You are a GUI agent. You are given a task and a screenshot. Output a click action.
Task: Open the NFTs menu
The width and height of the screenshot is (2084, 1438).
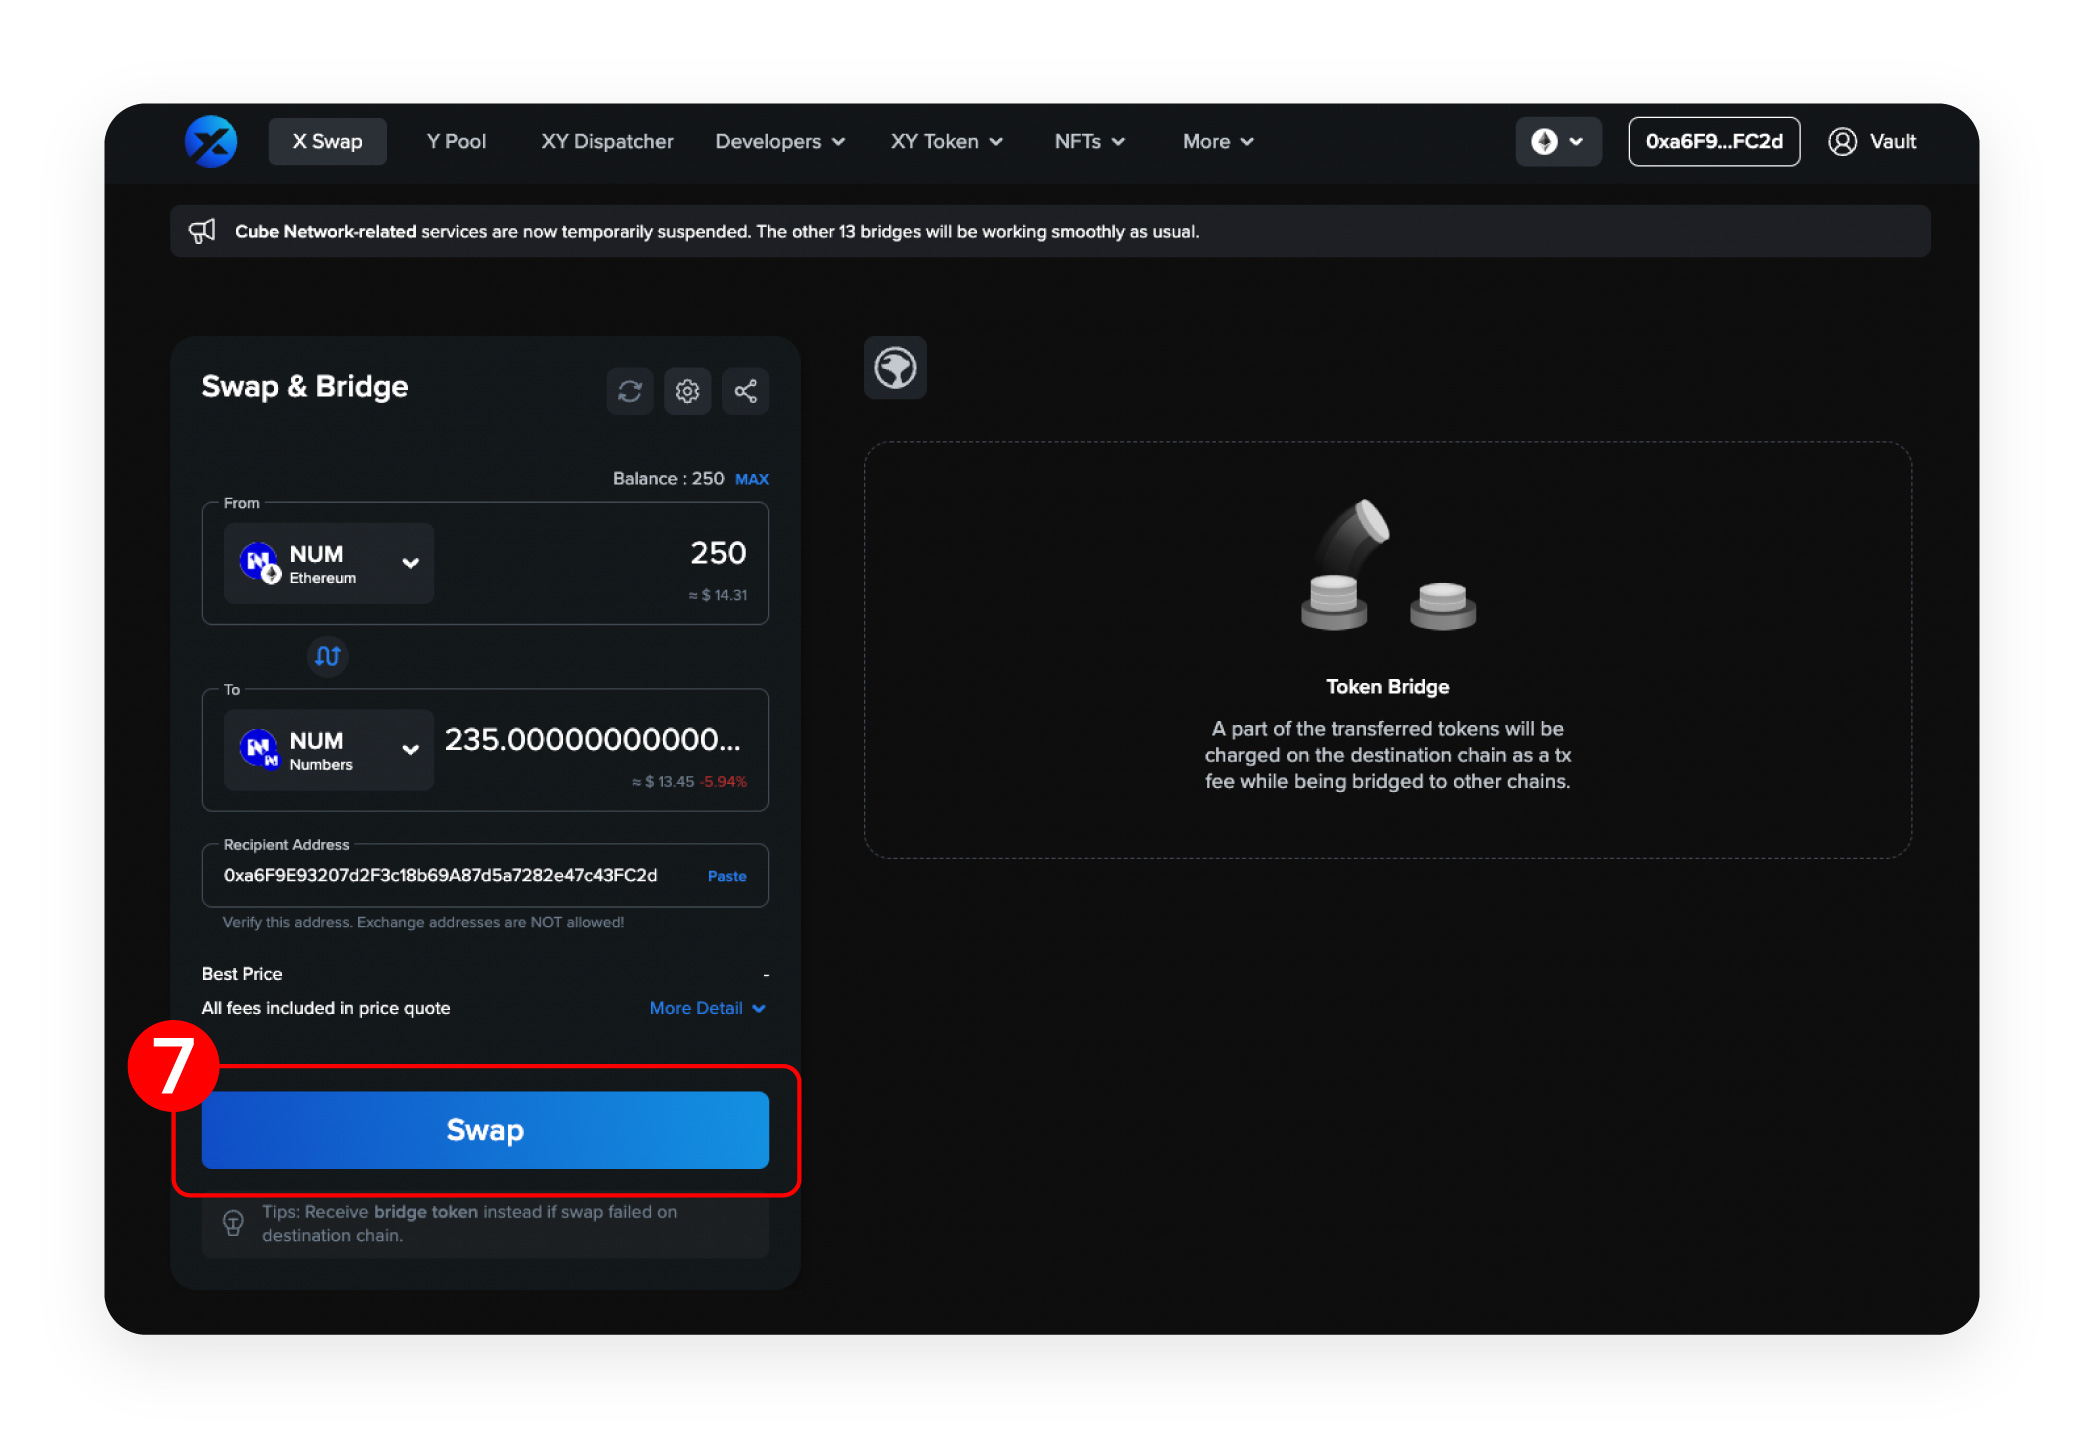tap(1089, 141)
